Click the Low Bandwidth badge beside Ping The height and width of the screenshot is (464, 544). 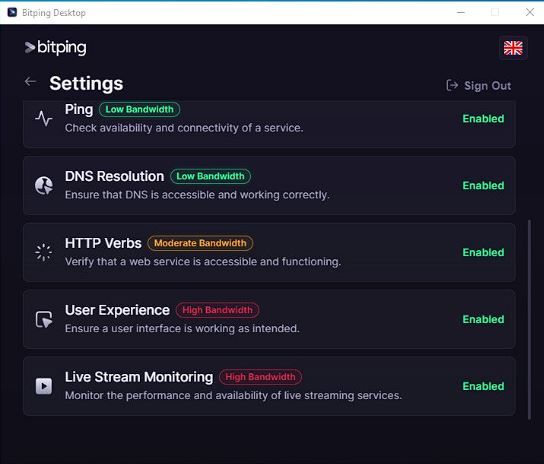(x=139, y=109)
